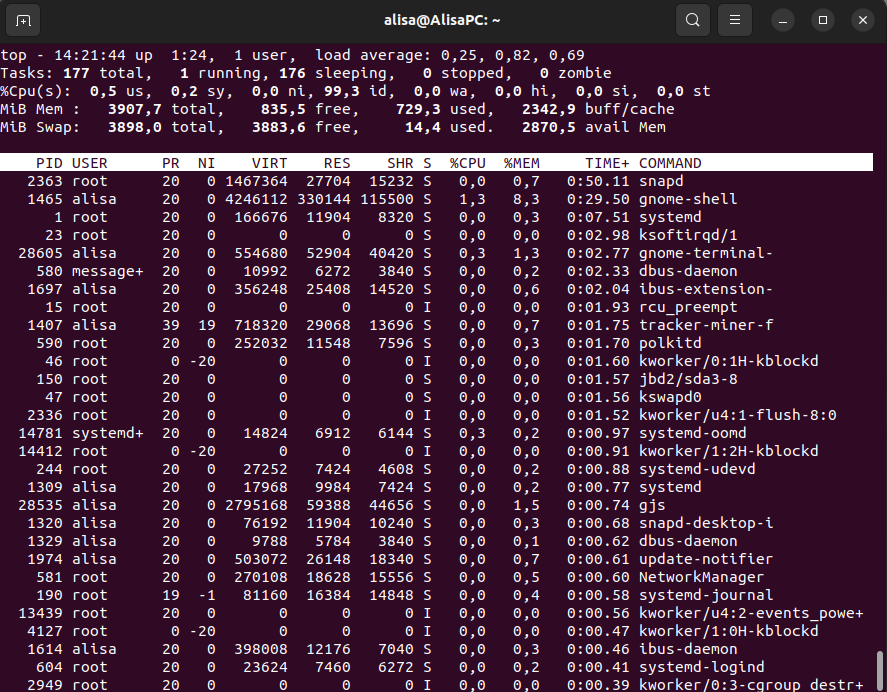The height and width of the screenshot is (692, 887).
Task: Select the snapd process name
Action: (x=661, y=181)
